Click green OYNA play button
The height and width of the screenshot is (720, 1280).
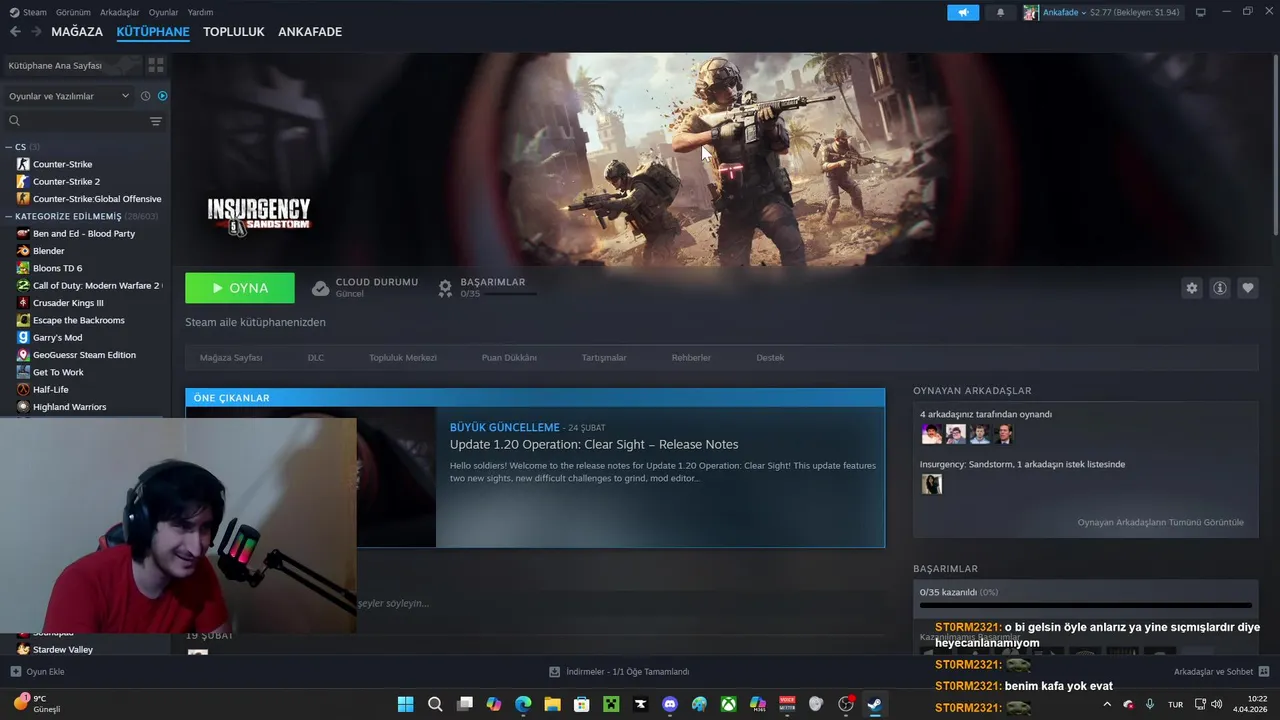point(240,288)
